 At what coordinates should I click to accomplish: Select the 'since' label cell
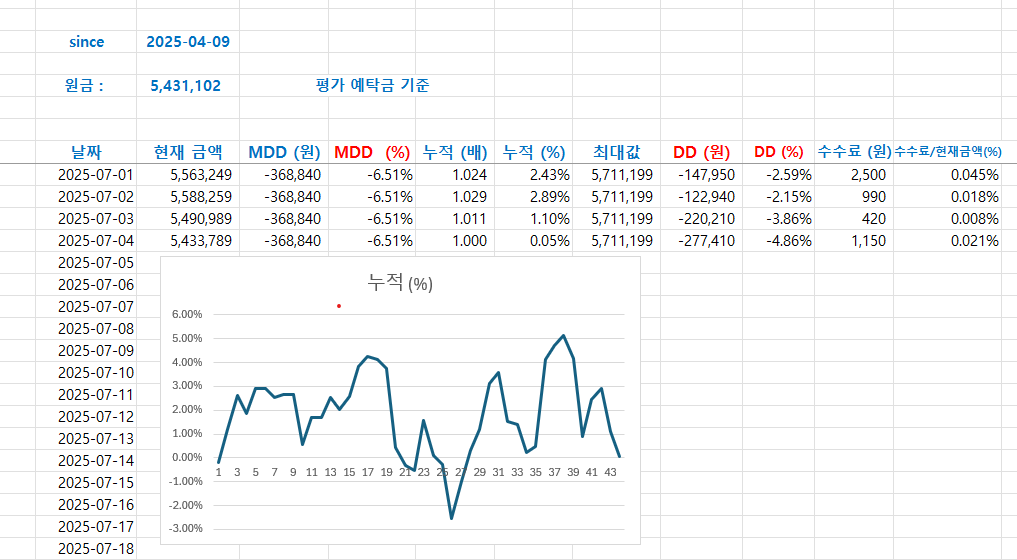pyautogui.click(x=86, y=42)
